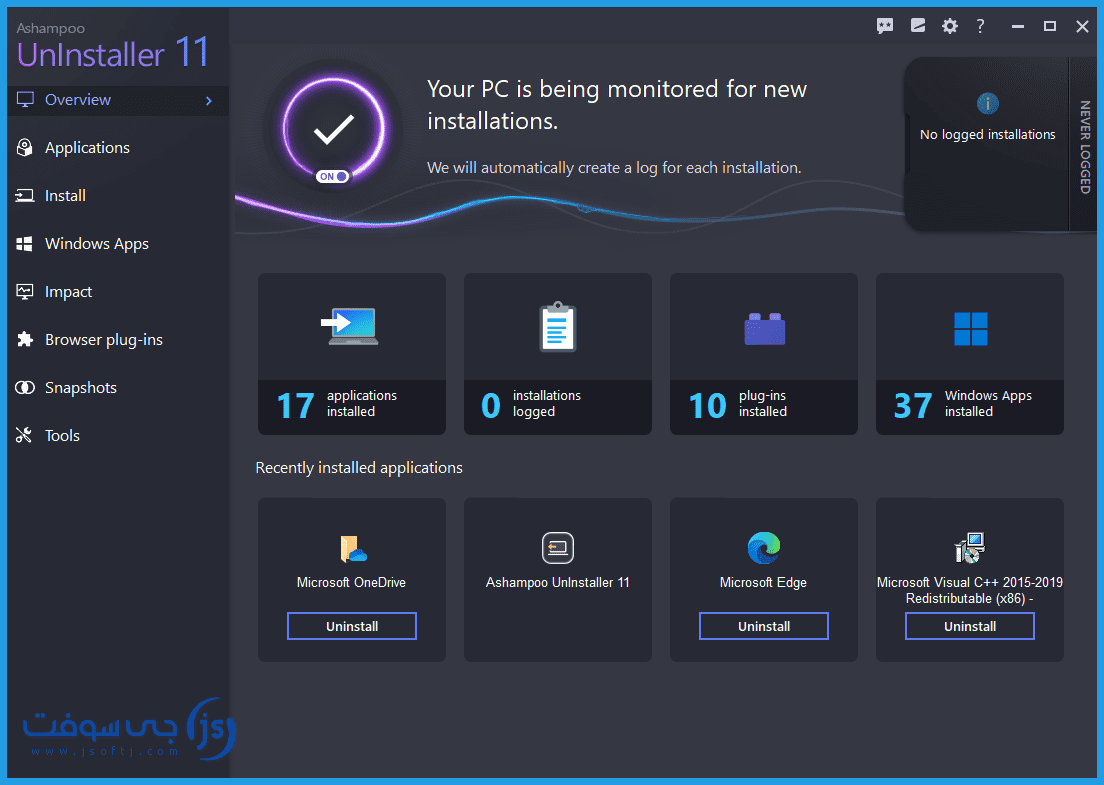Open the 37 Windows Apps installed tile
The image size is (1104, 785).
(x=970, y=353)
